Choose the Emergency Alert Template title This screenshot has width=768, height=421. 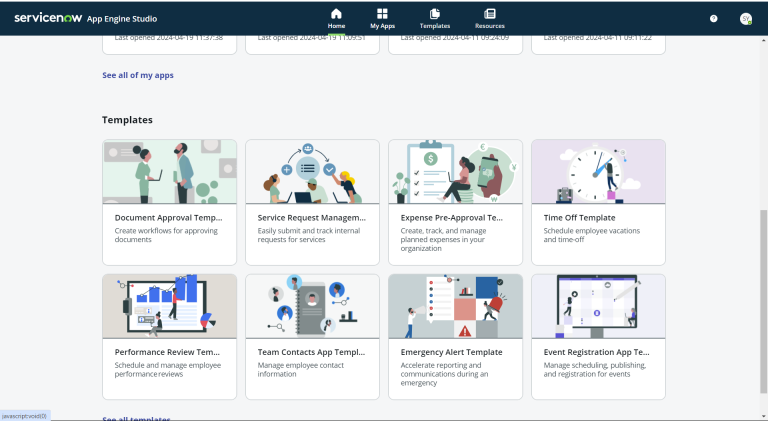(452, 352)
